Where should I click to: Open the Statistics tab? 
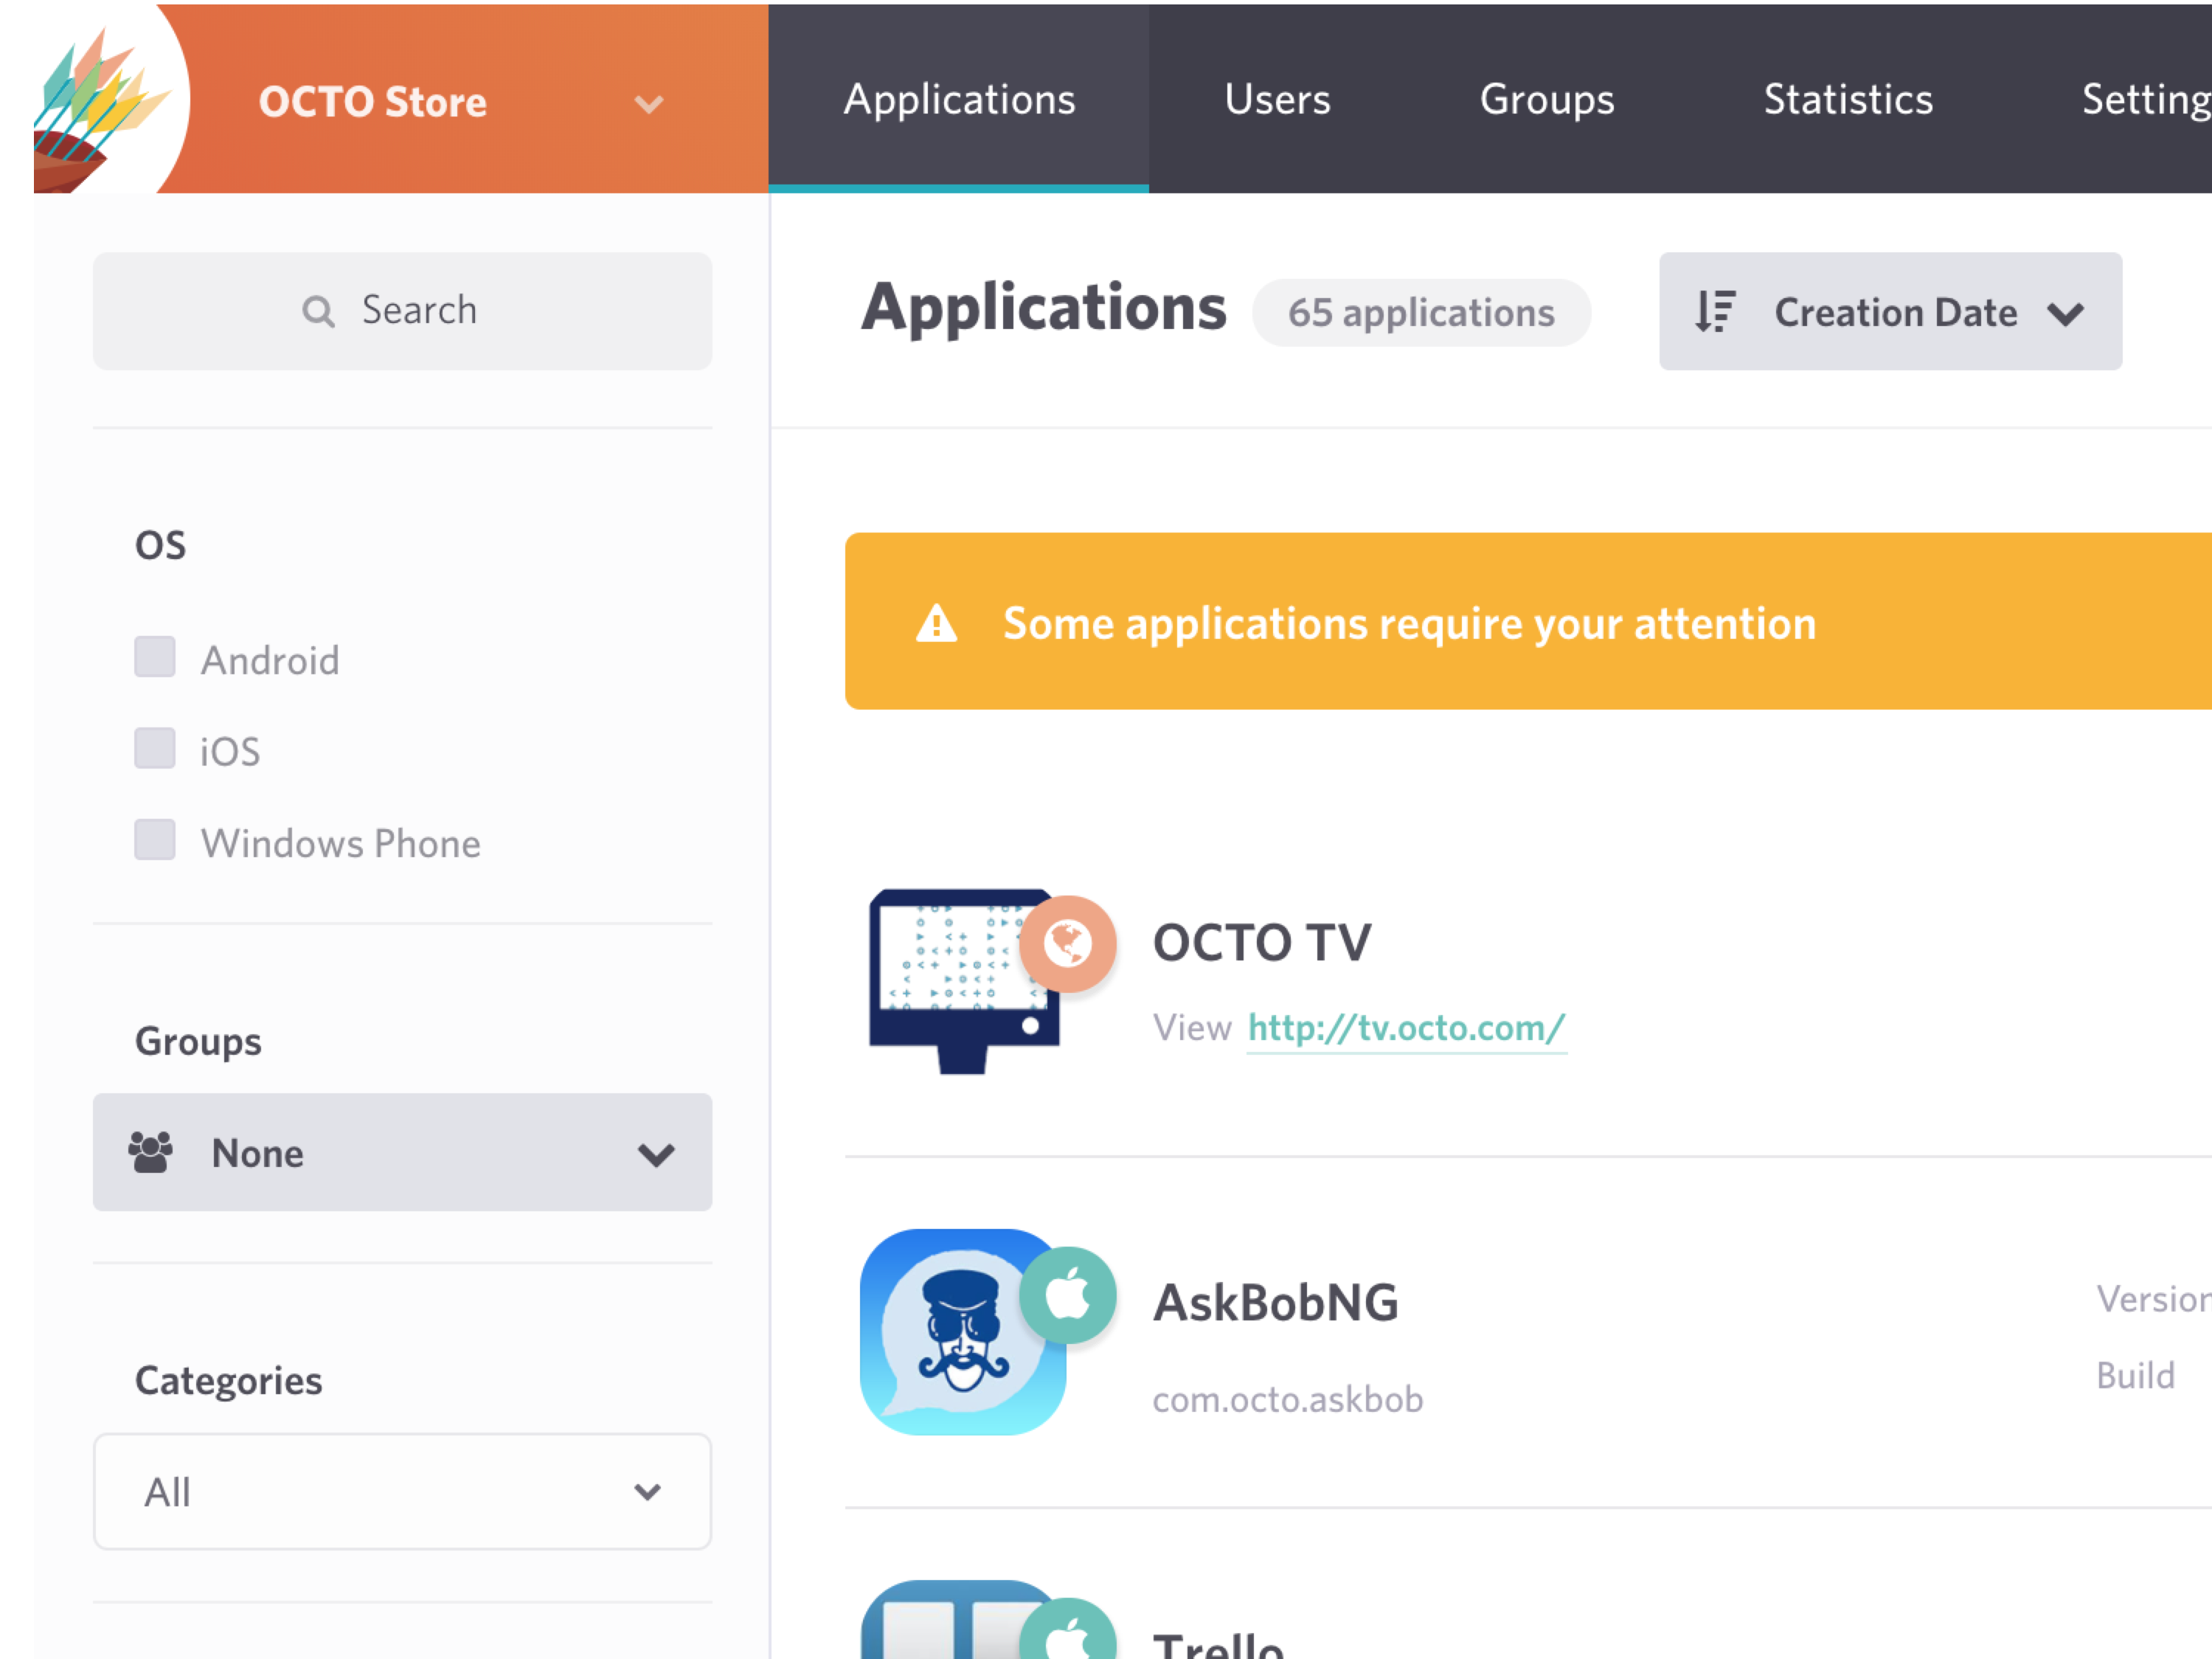coord(1848,99)
